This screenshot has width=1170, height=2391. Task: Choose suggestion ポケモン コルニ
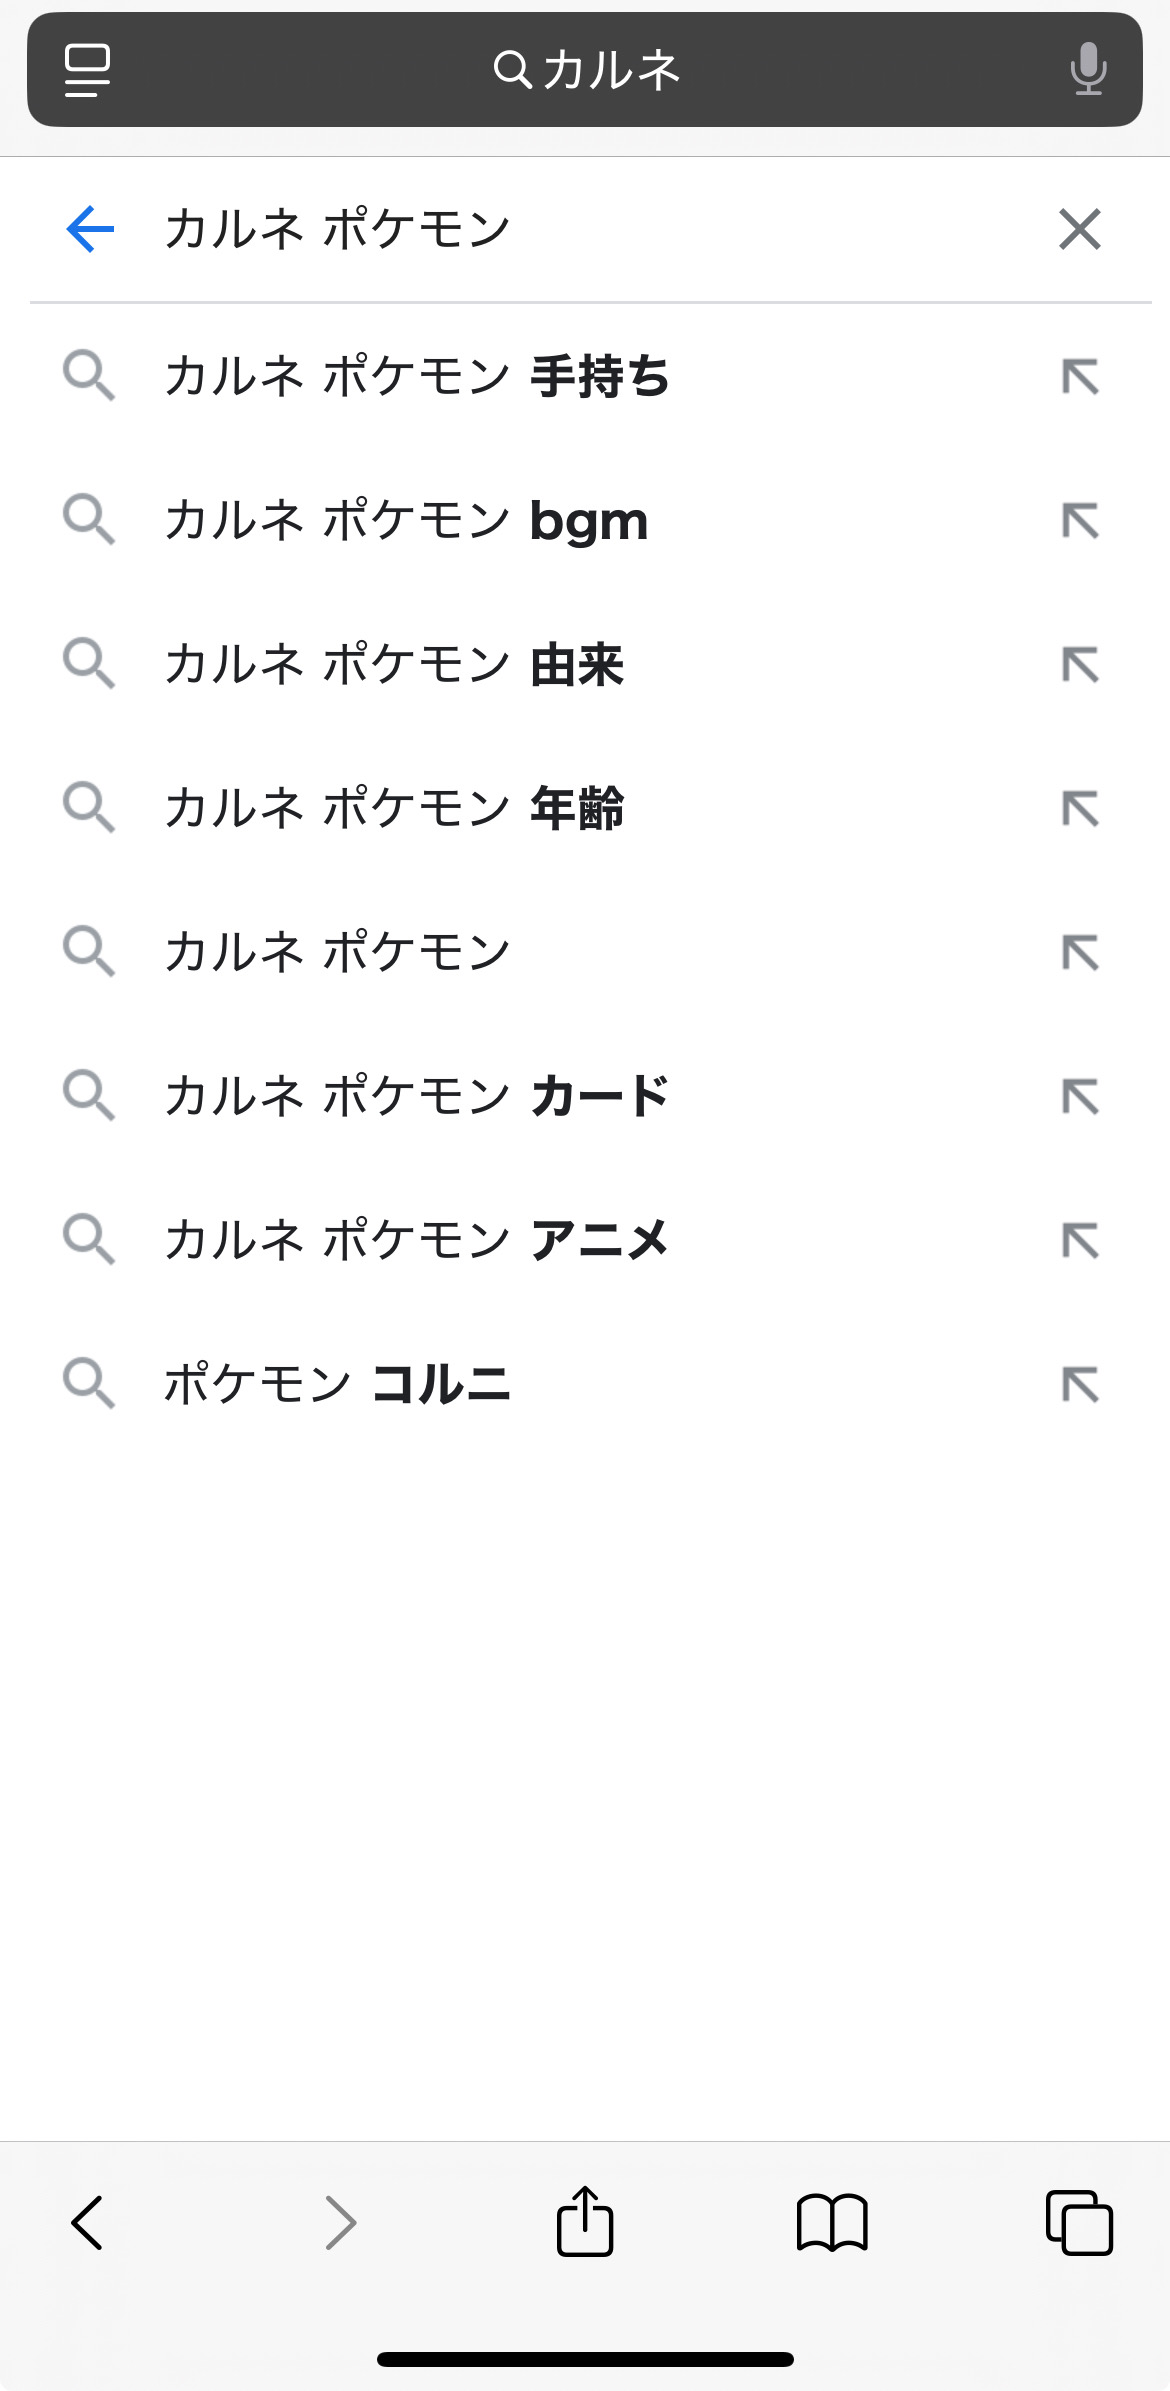pyautogui.click(x=337, y=1384)
